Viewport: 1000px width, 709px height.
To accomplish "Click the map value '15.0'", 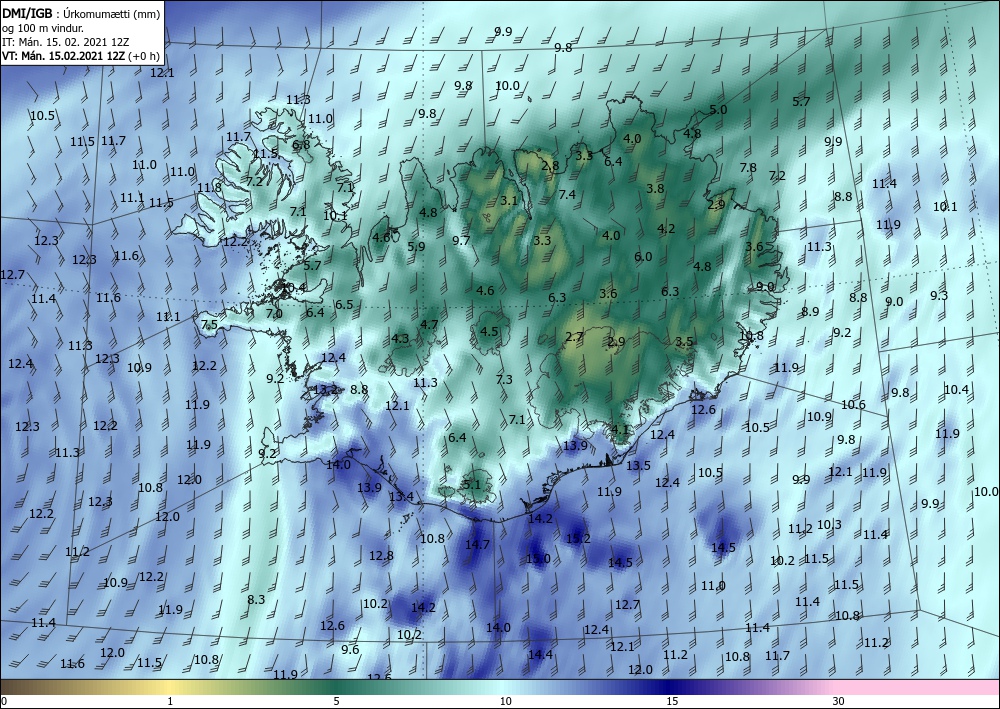I will (x=538, y=559).
